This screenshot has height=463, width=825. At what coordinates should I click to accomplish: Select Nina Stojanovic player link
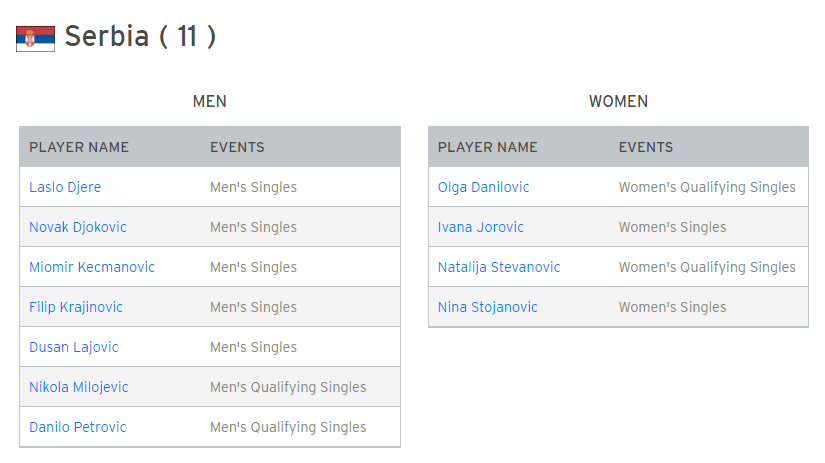(487, 307)
